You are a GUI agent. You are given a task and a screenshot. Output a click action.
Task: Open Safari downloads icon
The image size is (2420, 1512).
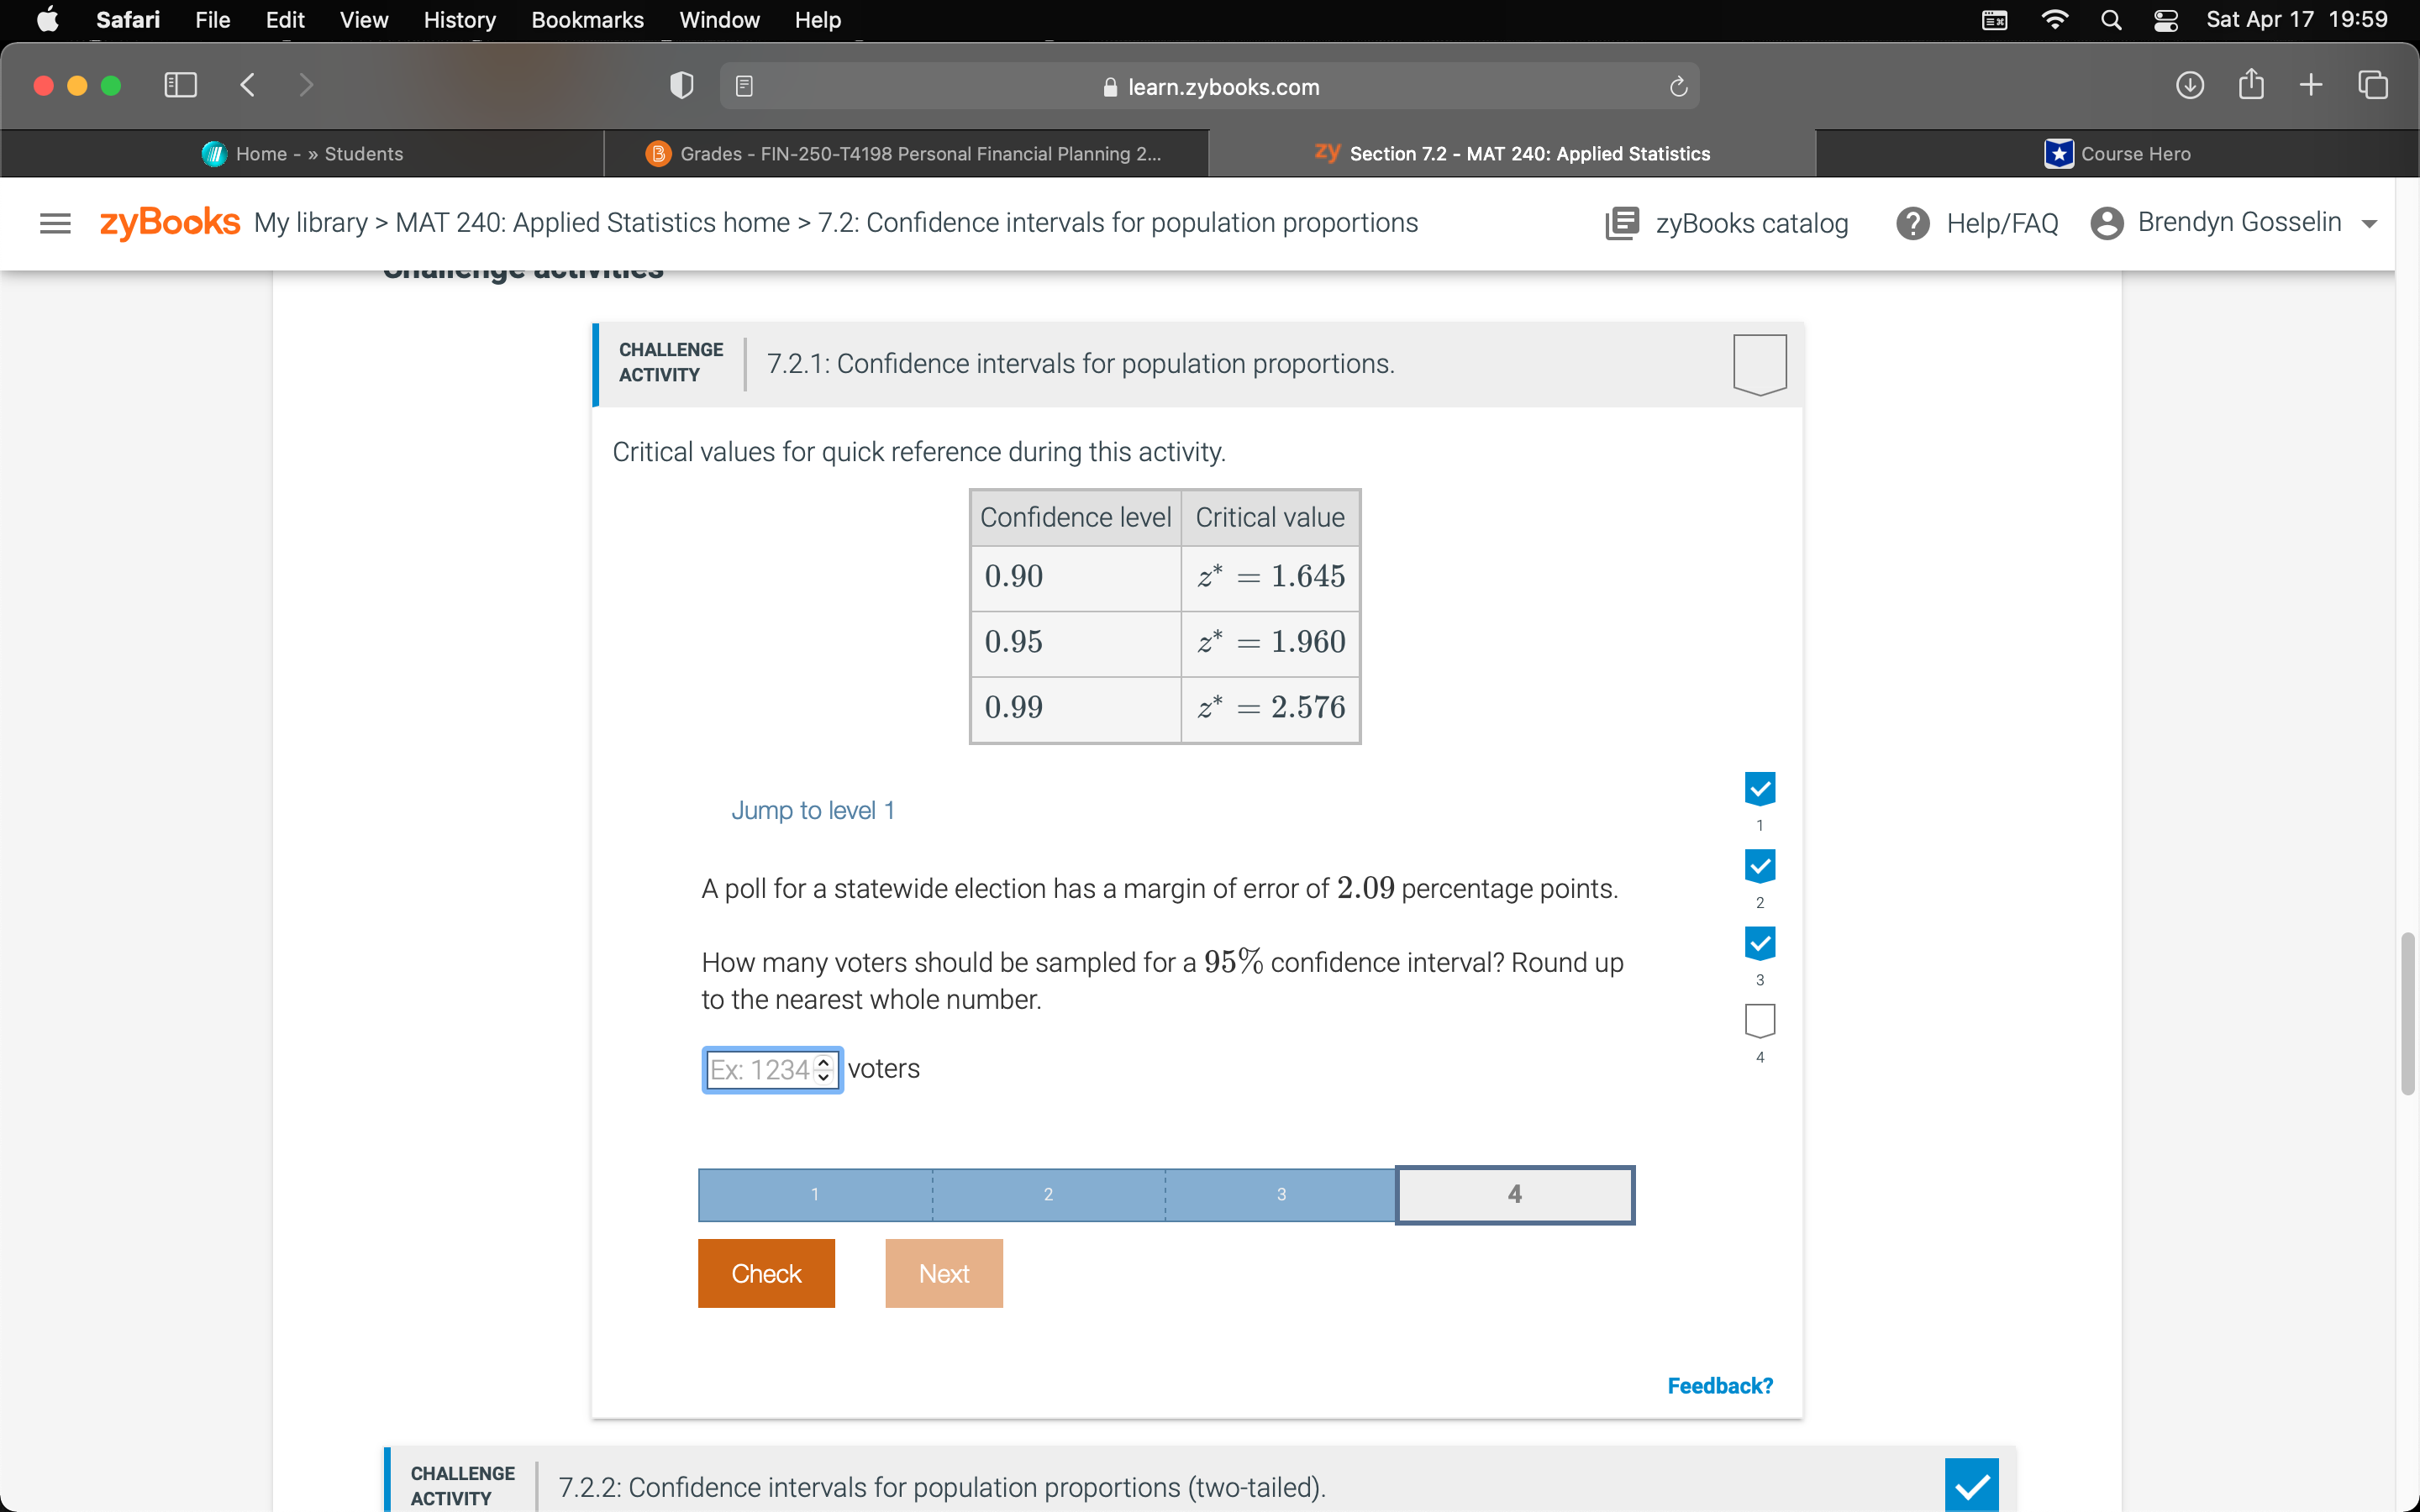(x=2189, y=86)
